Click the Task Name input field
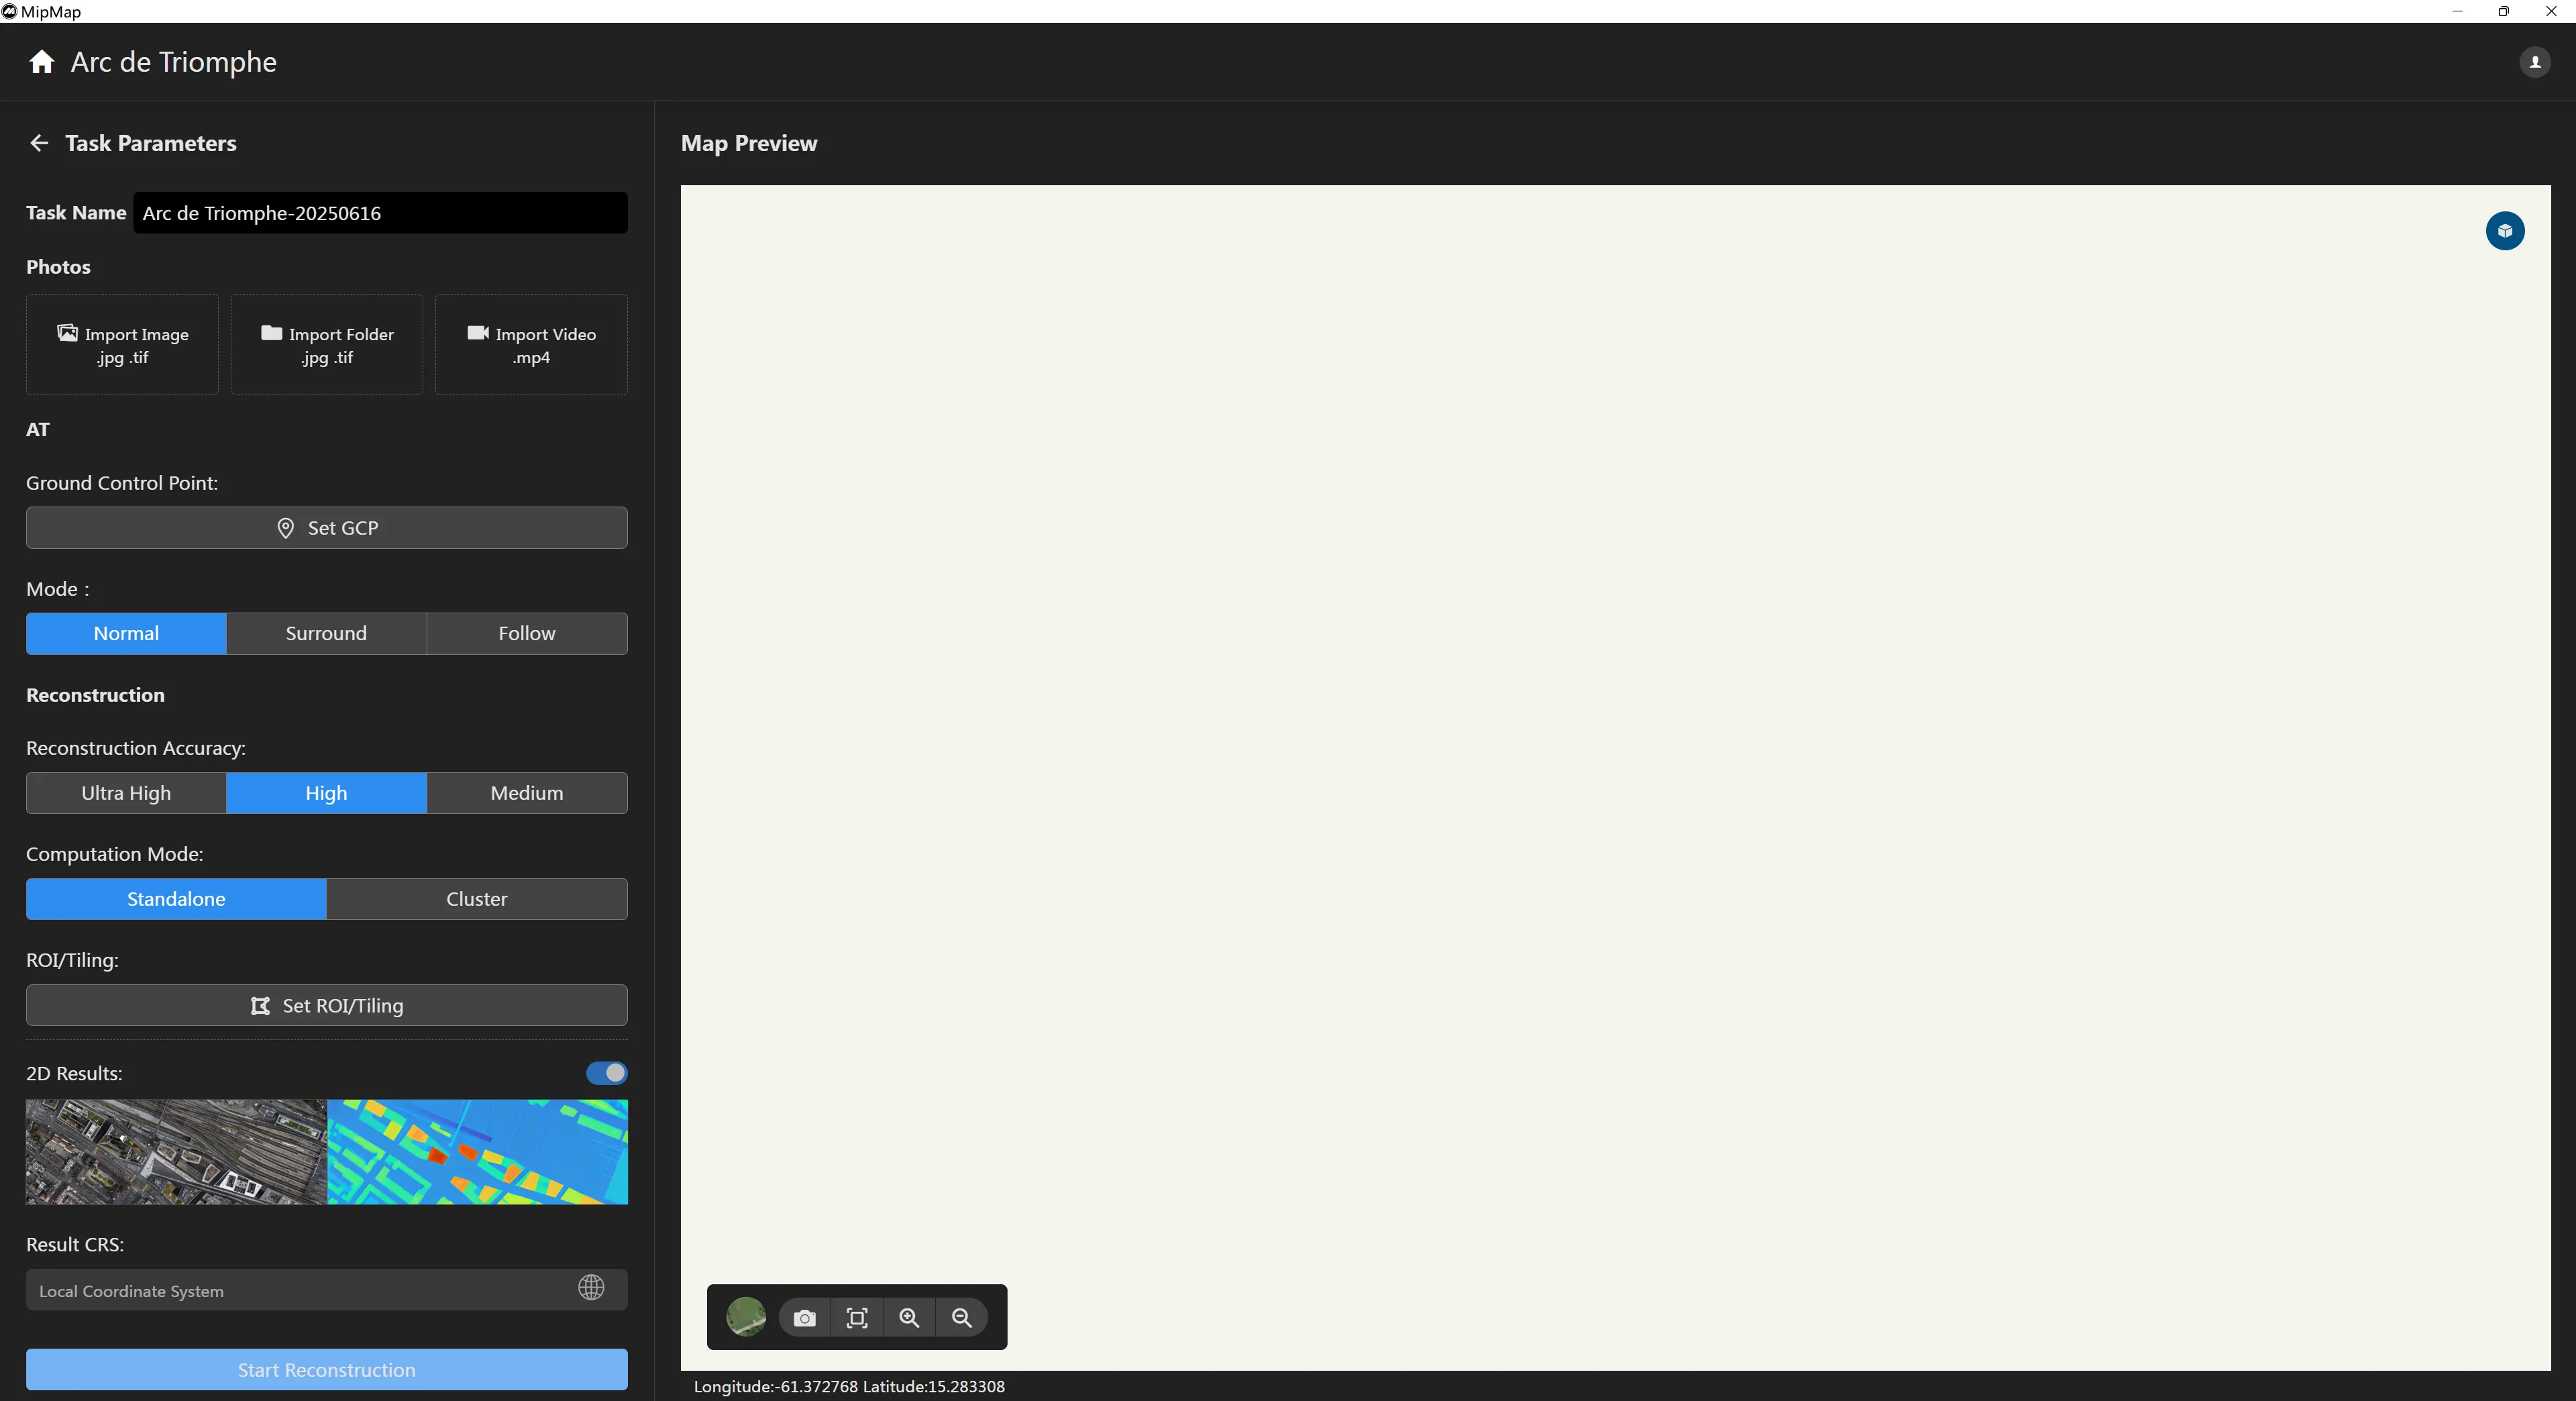Viewport: 2576px width, 1401px height. coord(380,213)
